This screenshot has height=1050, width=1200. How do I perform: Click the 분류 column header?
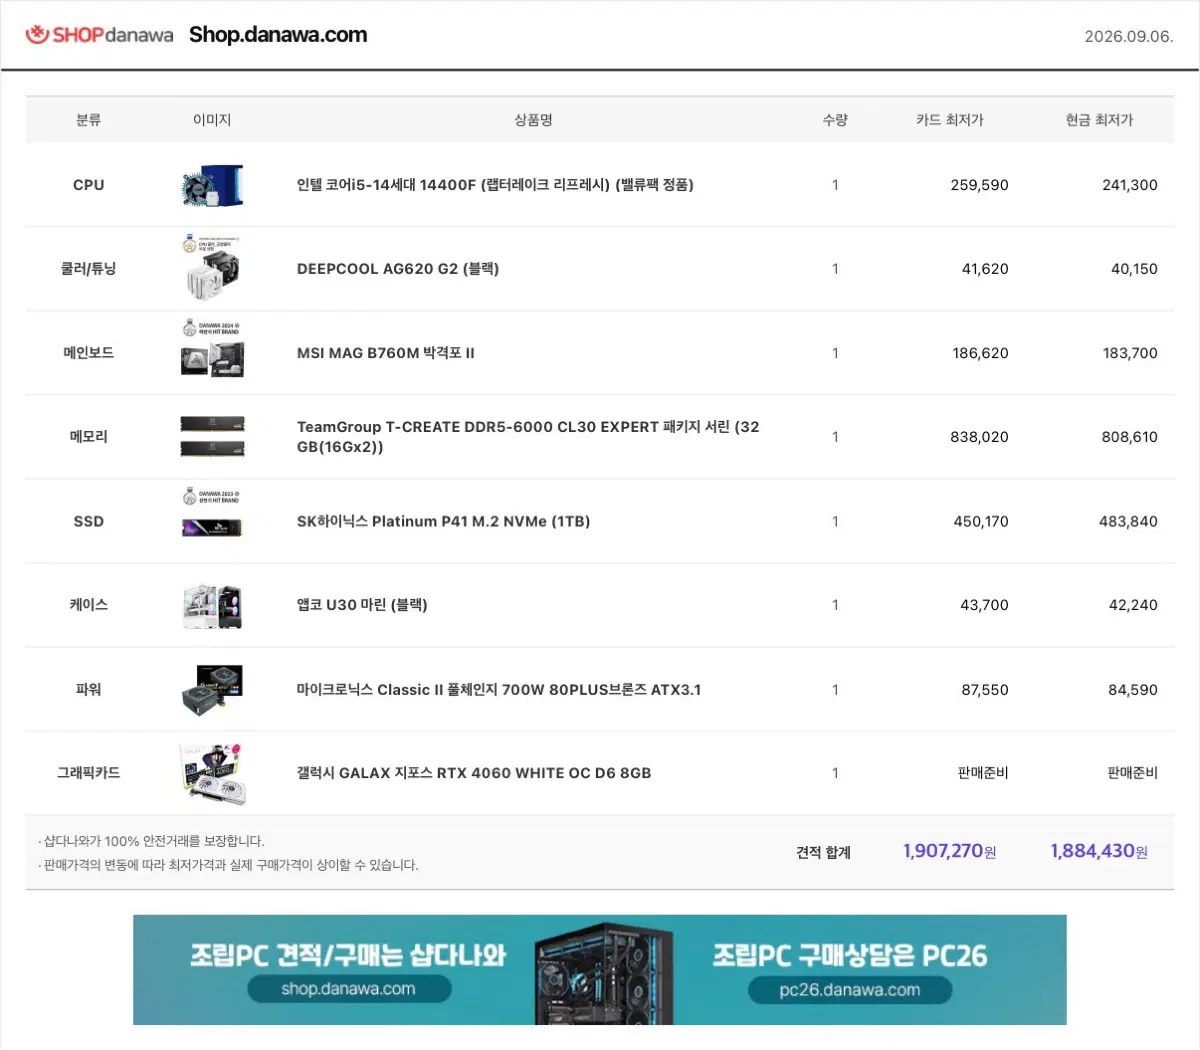tap(89, 120)
